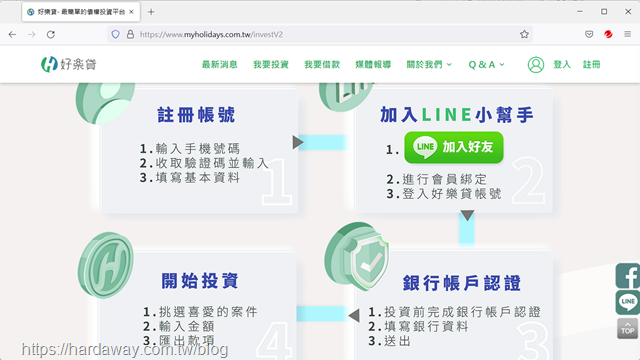Open the Firefox hamburger menu
The image size is (640, 360).
[628, 34]
